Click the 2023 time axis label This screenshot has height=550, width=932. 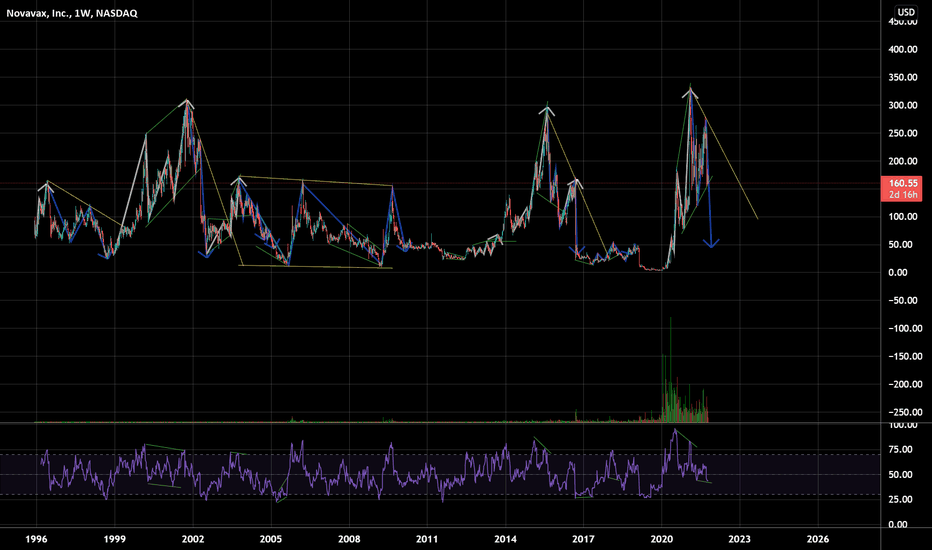pos(739,539)
